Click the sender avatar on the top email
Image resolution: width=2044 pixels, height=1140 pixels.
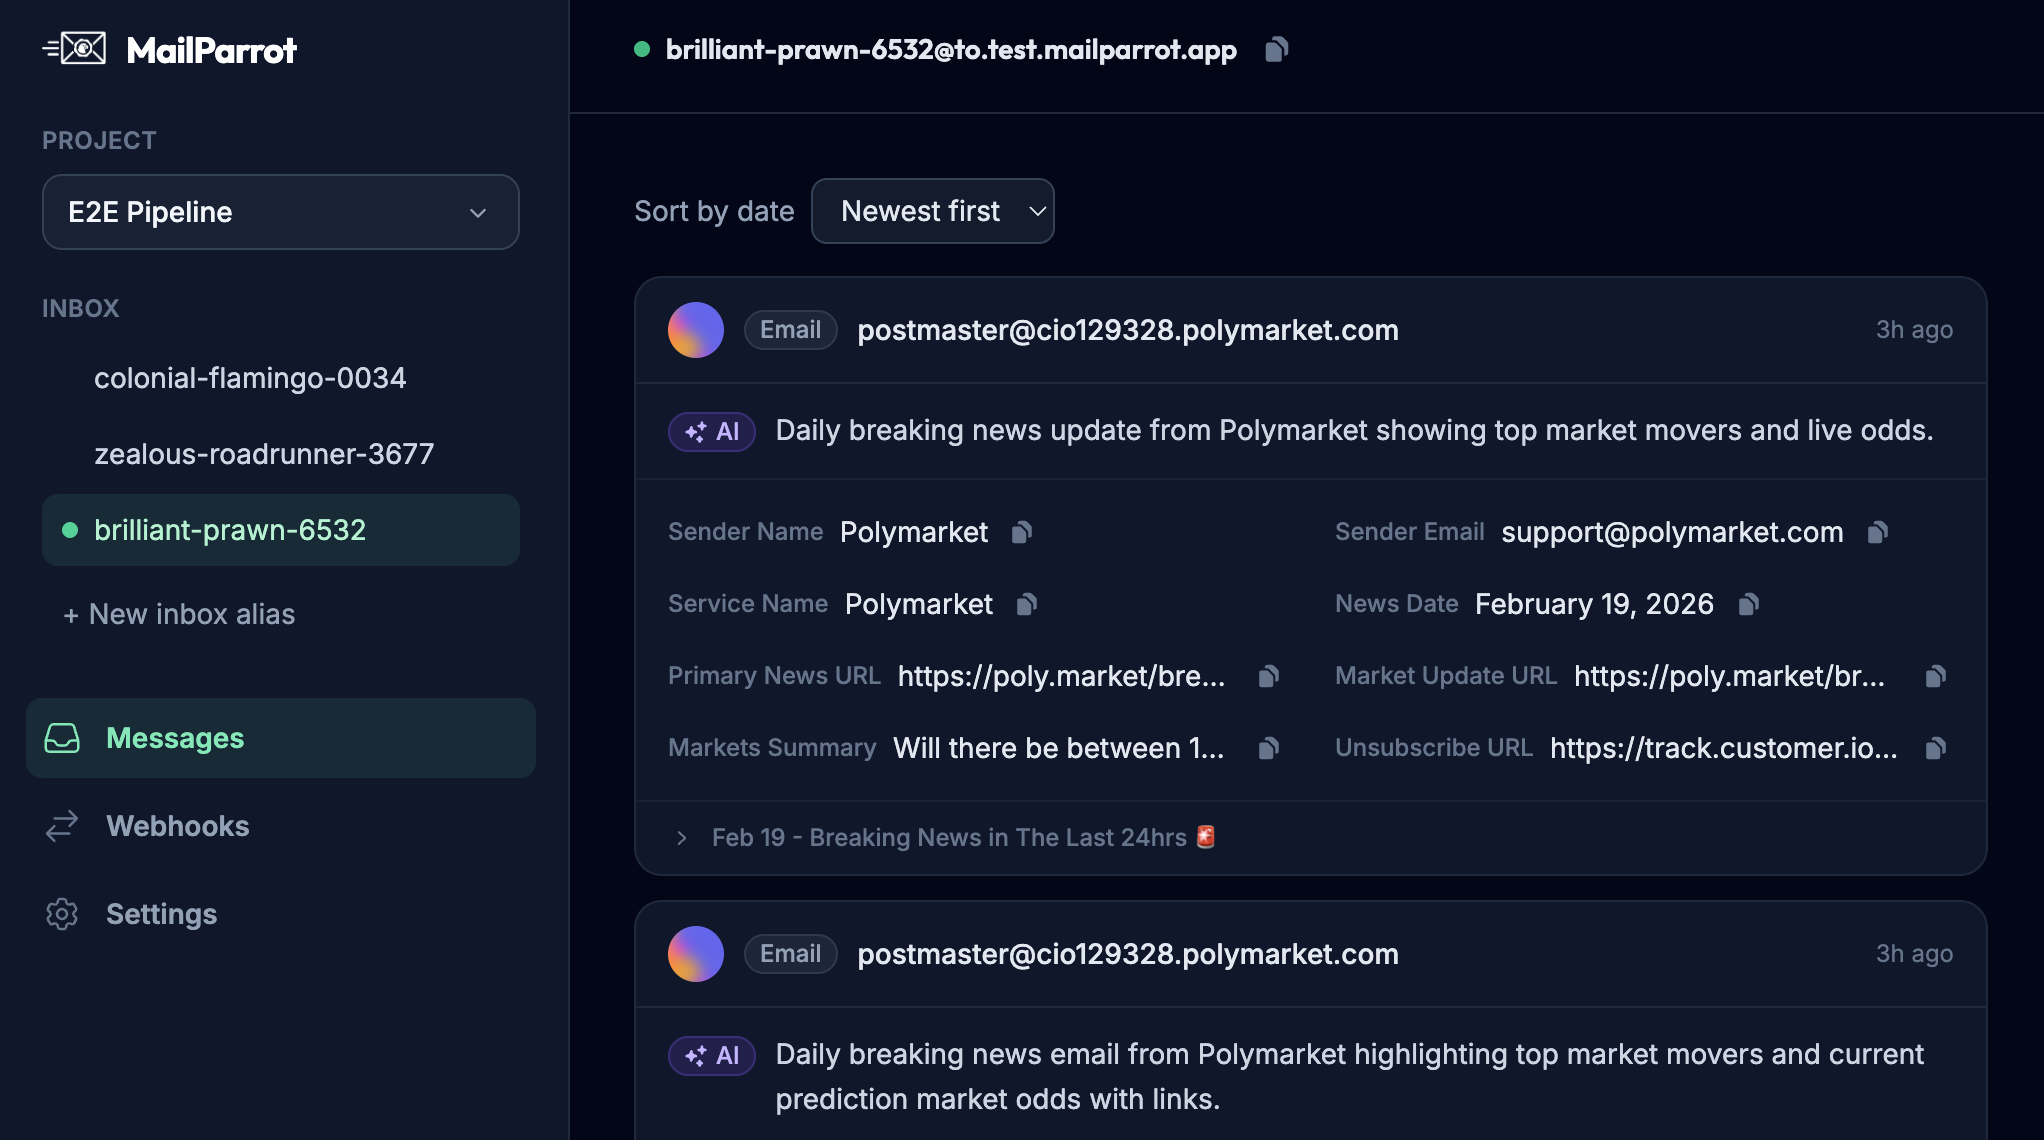tap(695, 330)
